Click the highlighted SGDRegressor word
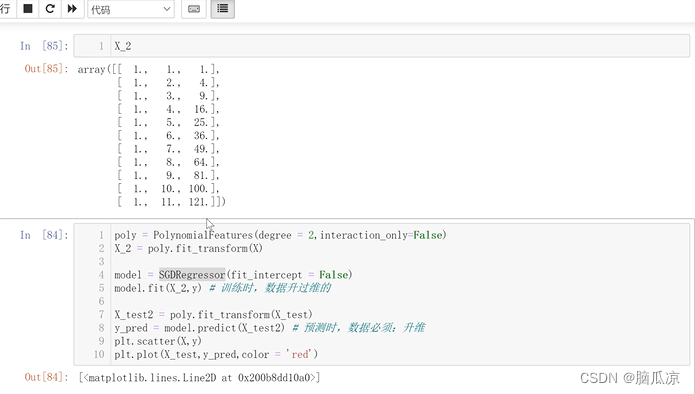 192,275
